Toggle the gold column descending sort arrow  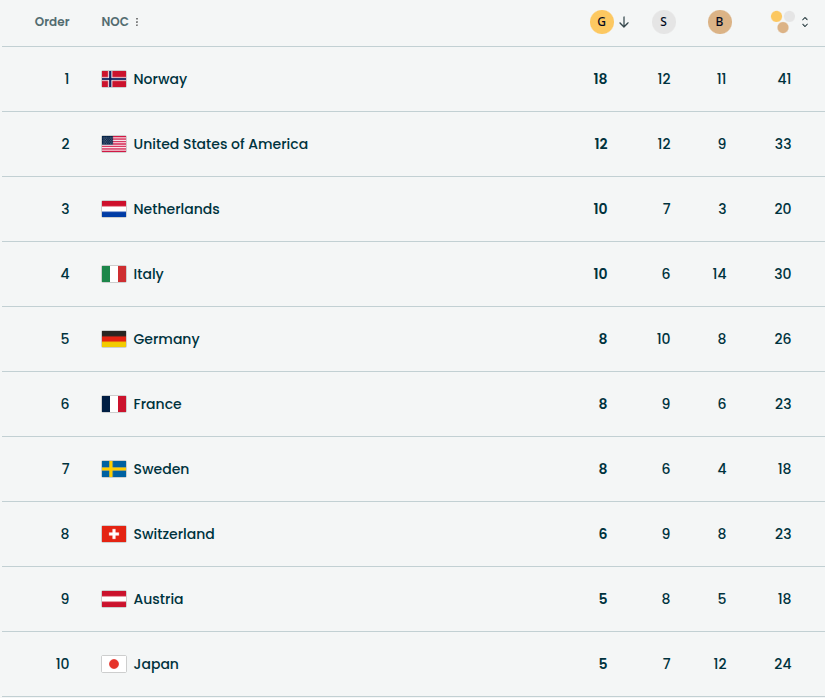[x=624, y=22]
